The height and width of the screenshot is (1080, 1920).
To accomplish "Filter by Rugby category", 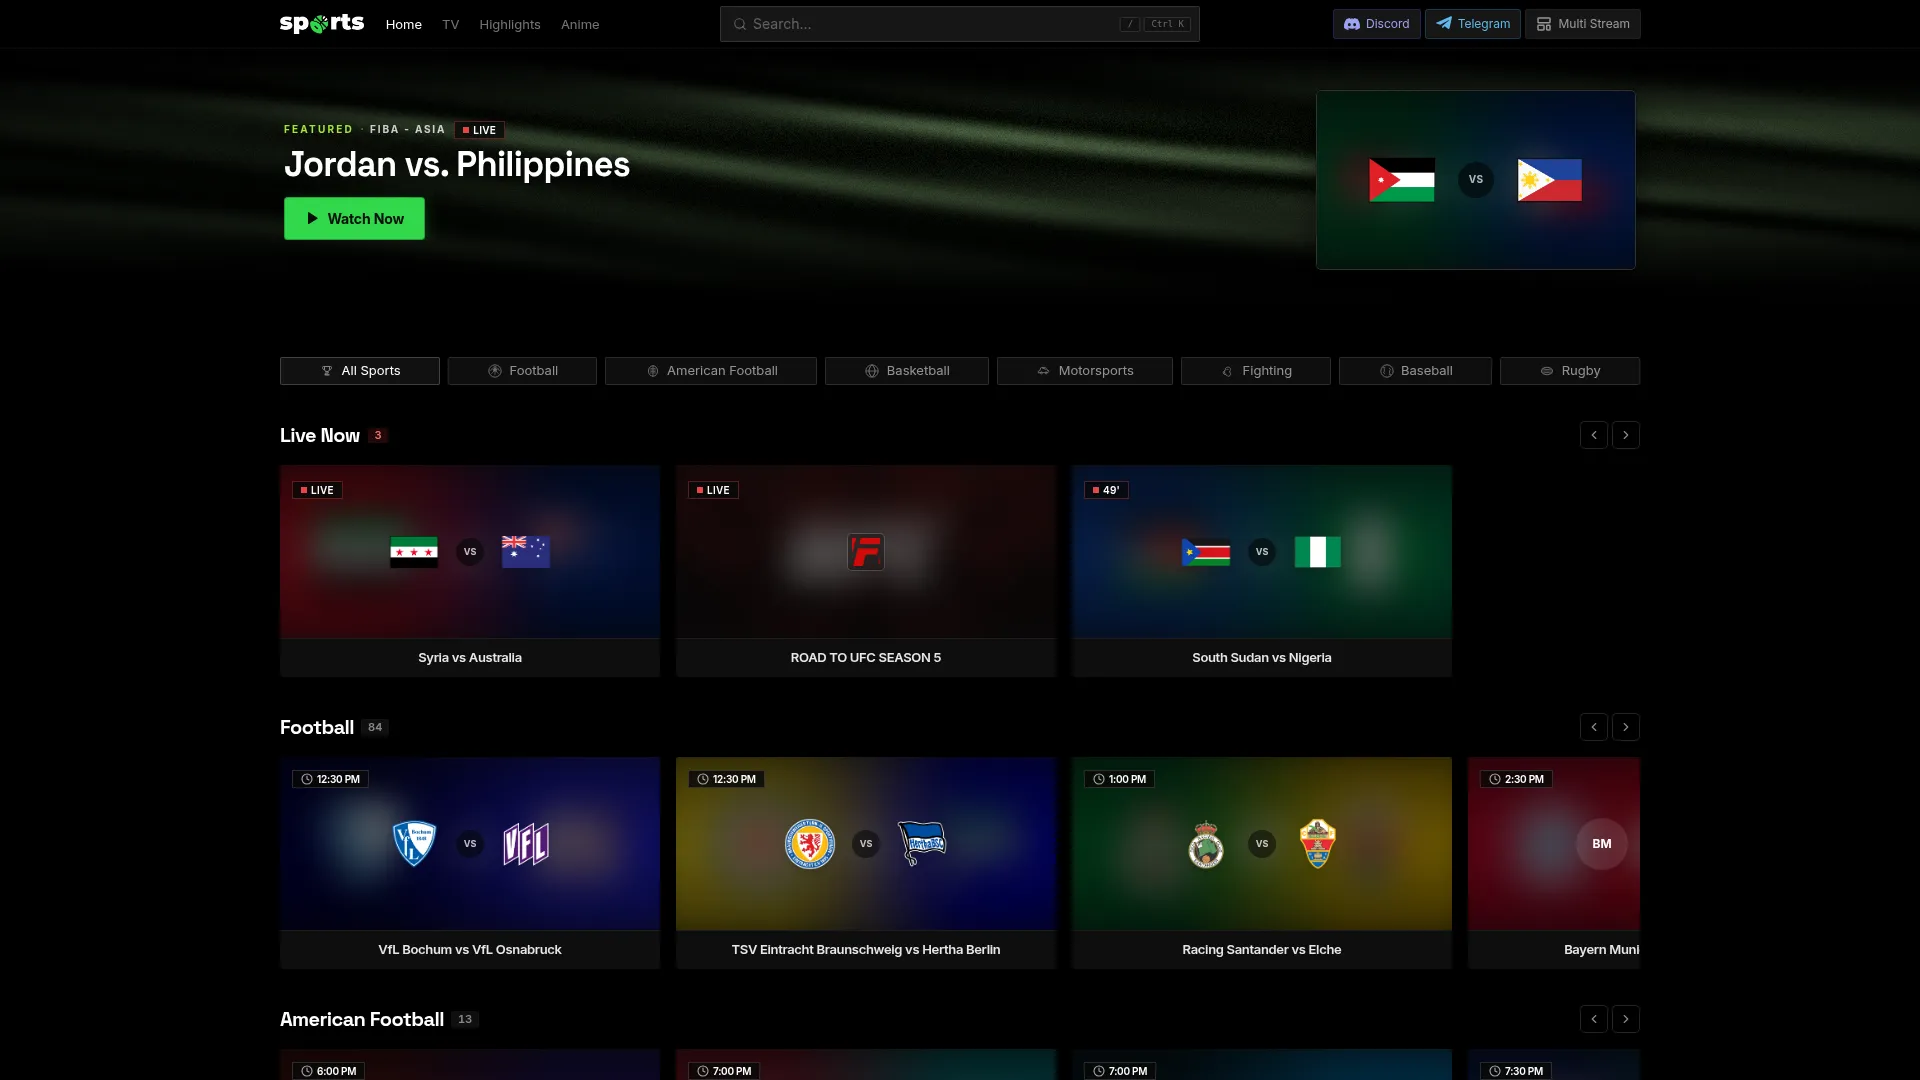I will tap(1570, 371).
